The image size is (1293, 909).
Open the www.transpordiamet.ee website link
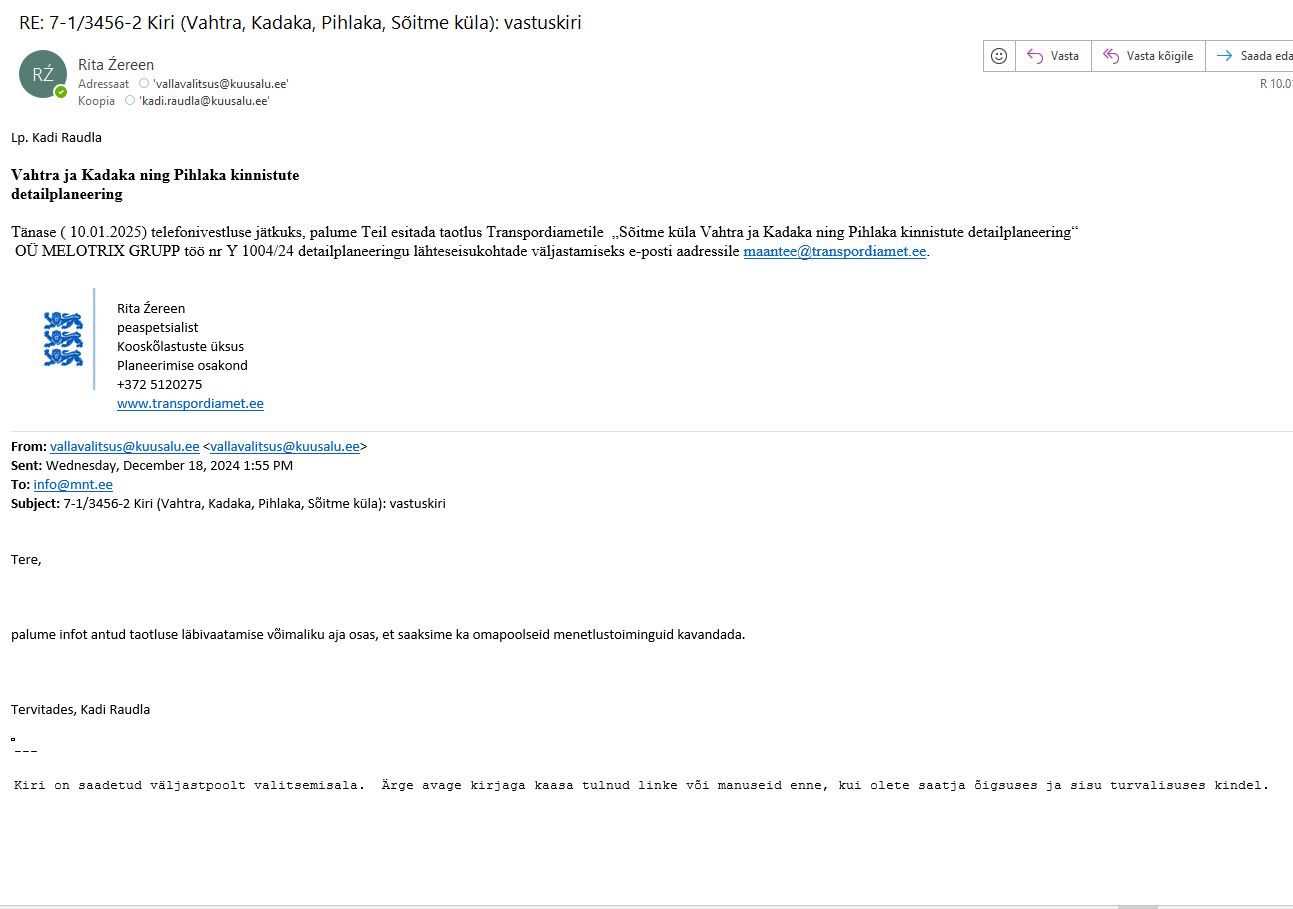click(190, 404)
